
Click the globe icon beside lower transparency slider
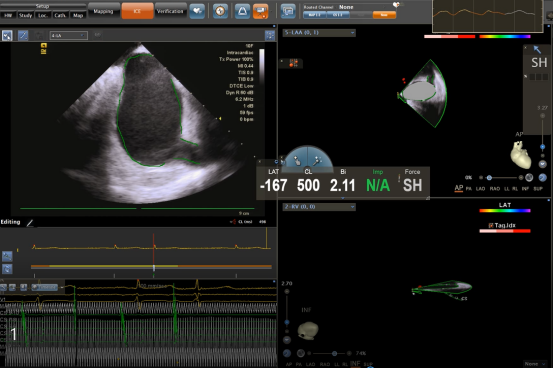click(300, 353)
